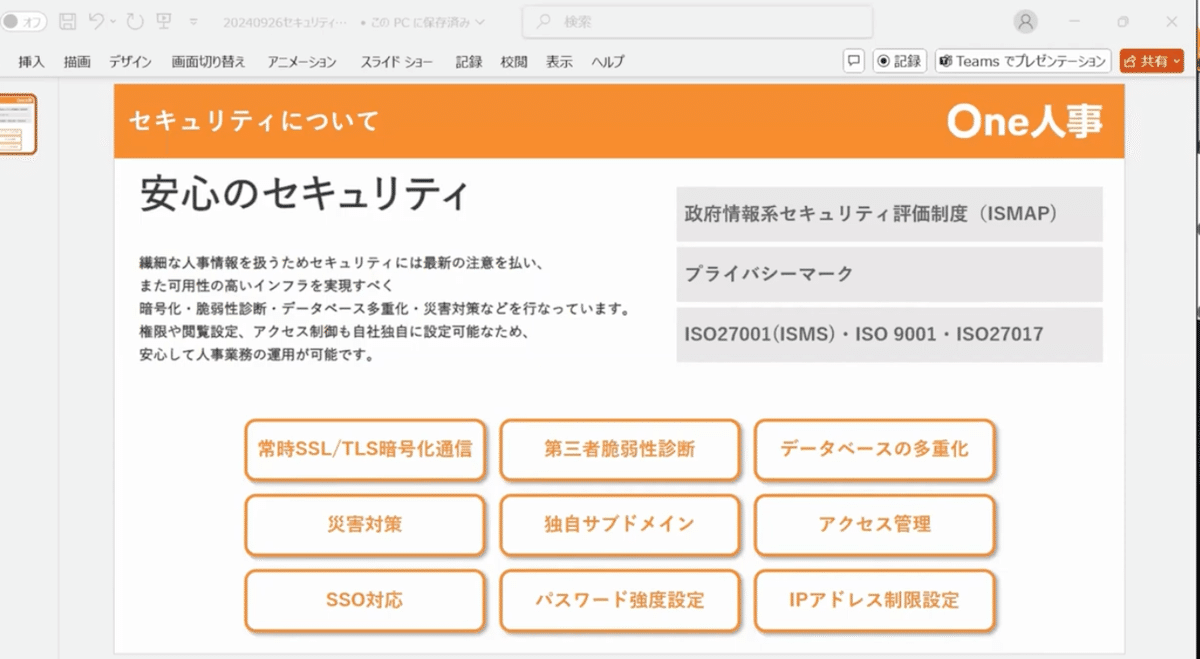The image size is (1200, 659).
Task: Open the user account profile icon
Action: [1025, 21]
